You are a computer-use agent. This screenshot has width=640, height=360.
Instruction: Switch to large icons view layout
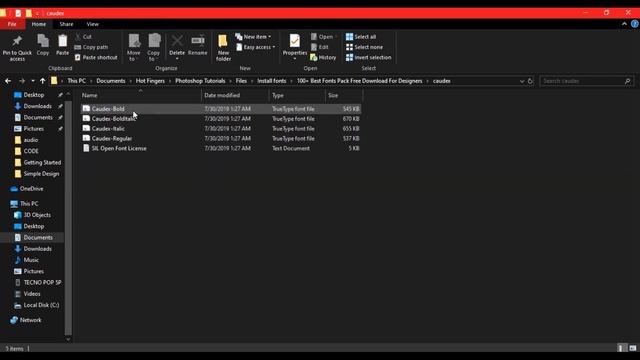click(633, 348)
